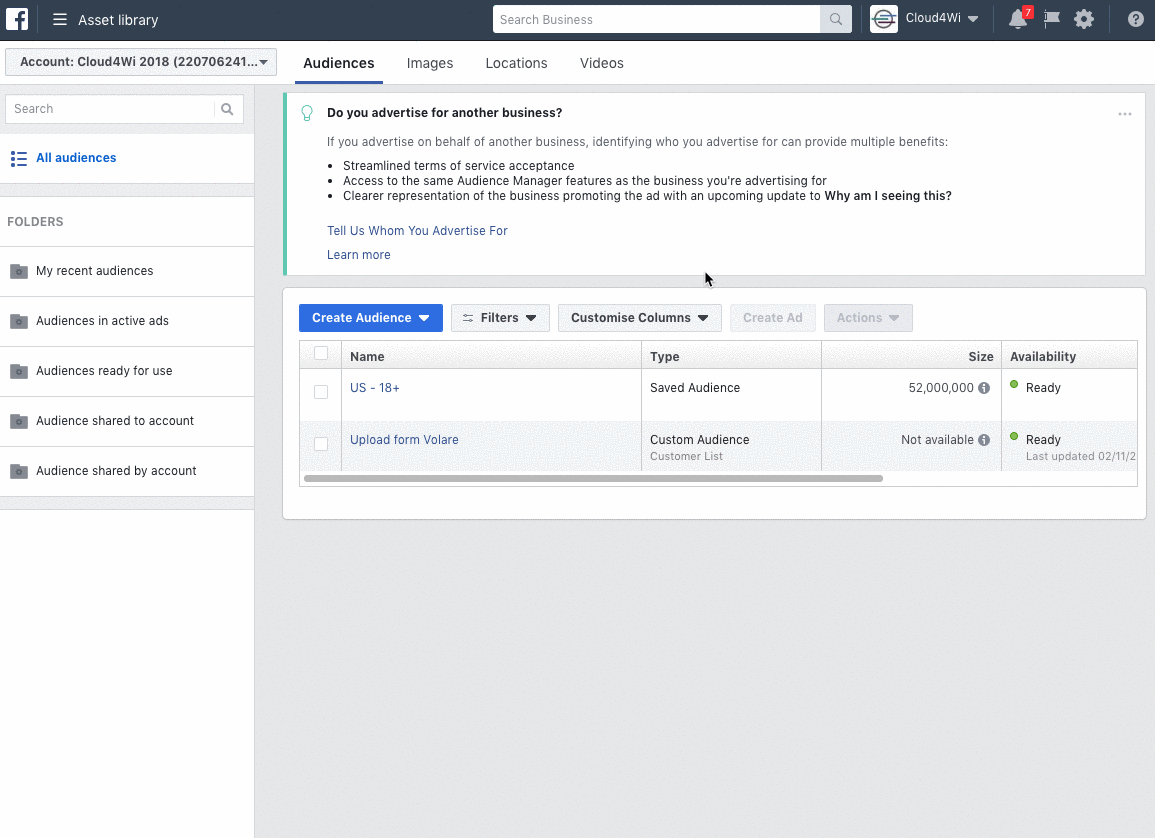Expand the Account Cloud4Wi 2018 dropdown
Viewport: 1155px width, 838px height.
(141, 62)
